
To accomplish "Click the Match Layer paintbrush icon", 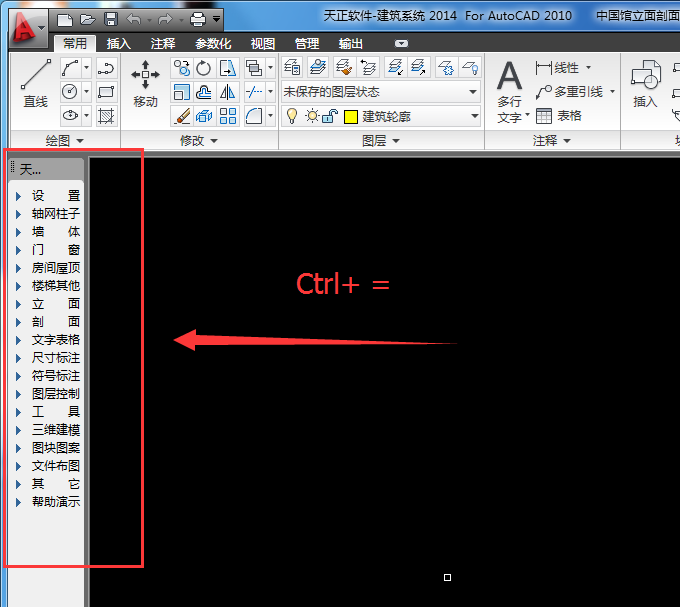I will click(344, 67).
